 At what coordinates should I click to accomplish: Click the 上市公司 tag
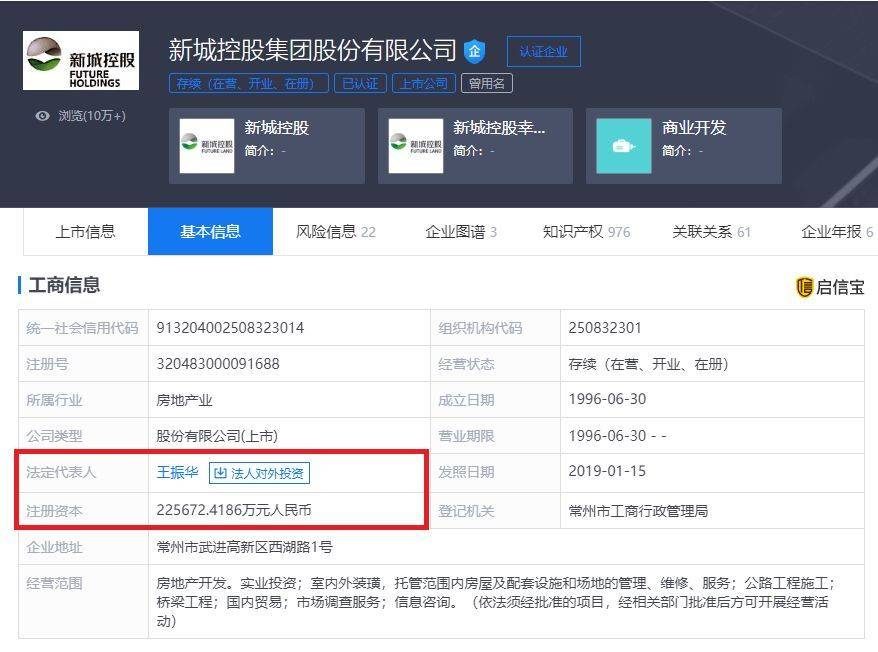pyautogui.click(x=424, y=83)
